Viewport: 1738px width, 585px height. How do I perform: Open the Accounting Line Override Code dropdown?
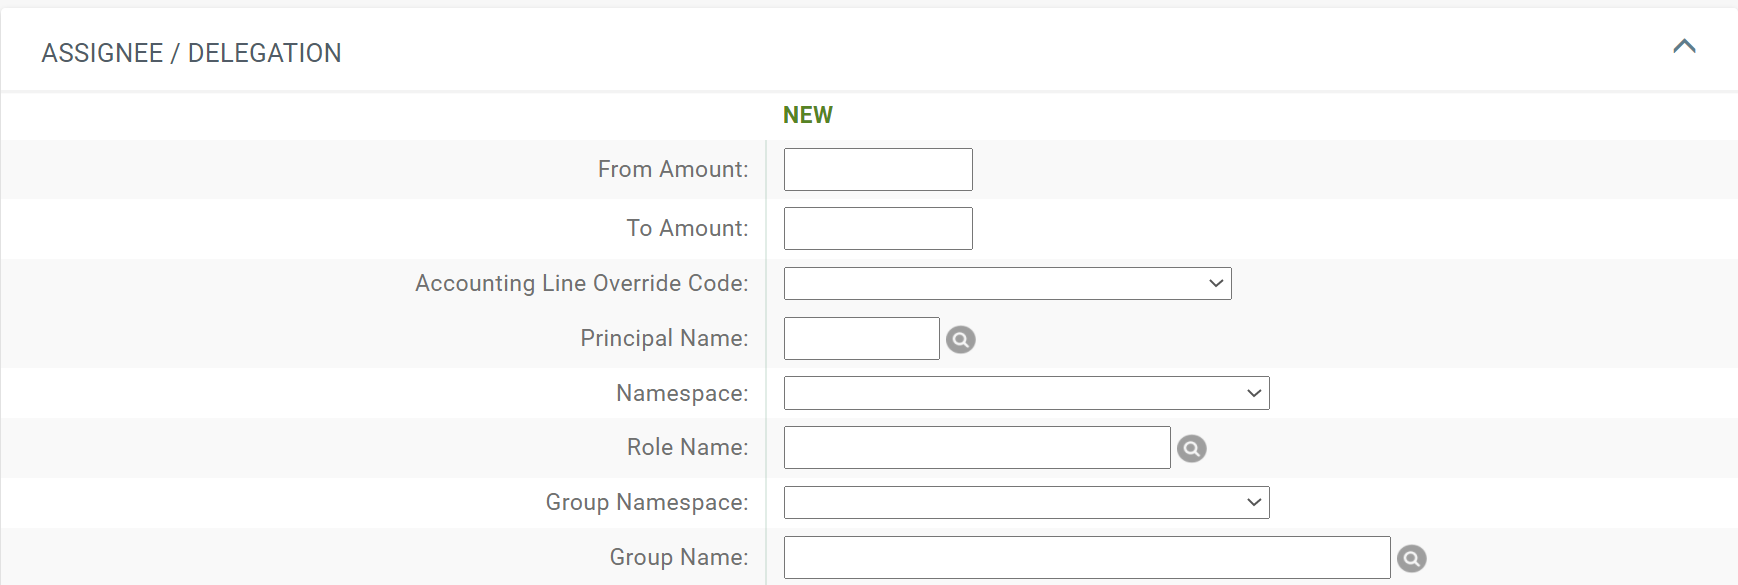pos(1007,284)
